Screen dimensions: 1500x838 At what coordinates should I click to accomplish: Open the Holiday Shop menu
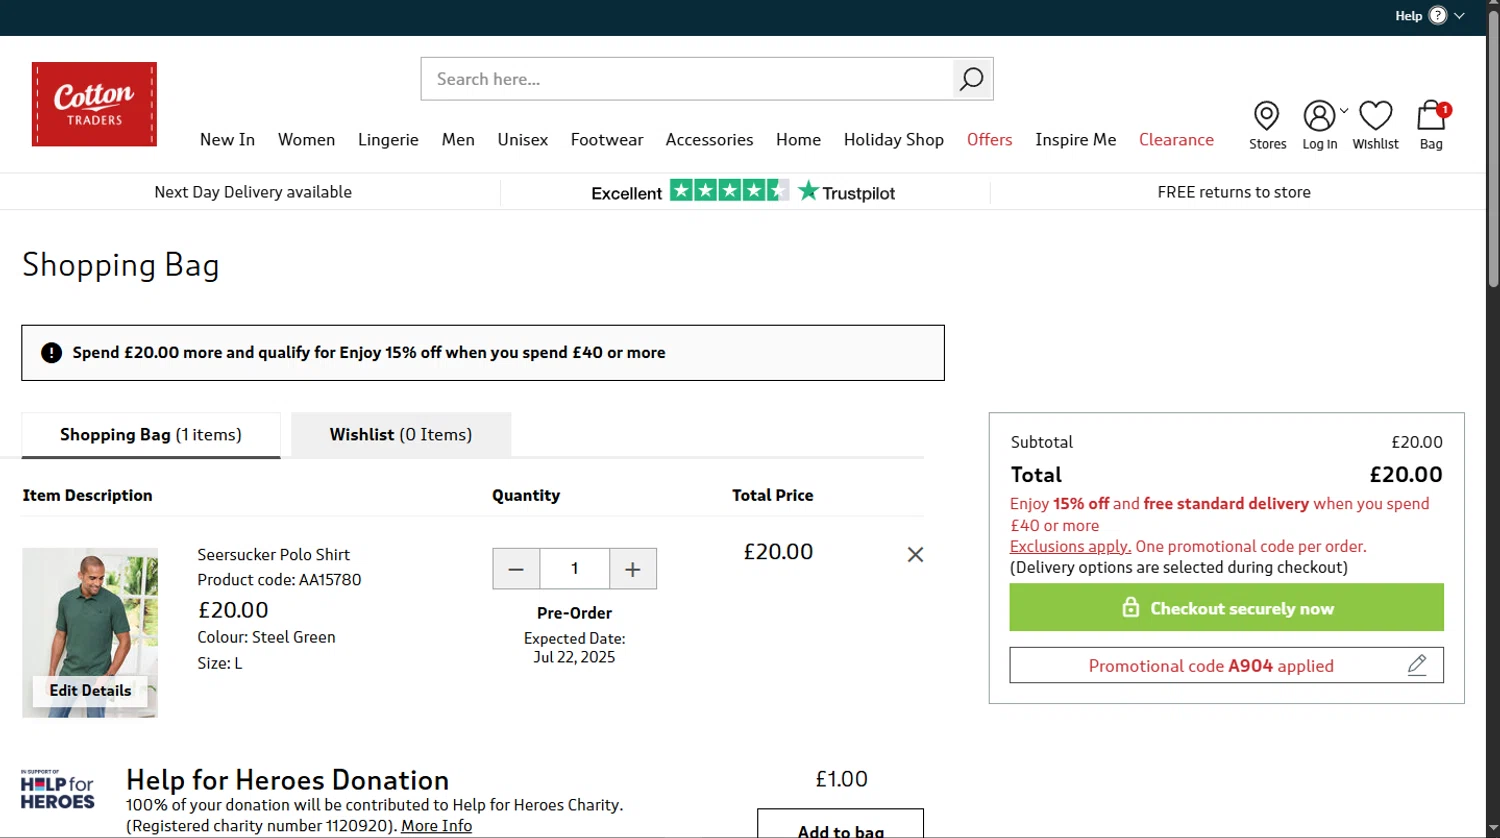tap(893, 140)
